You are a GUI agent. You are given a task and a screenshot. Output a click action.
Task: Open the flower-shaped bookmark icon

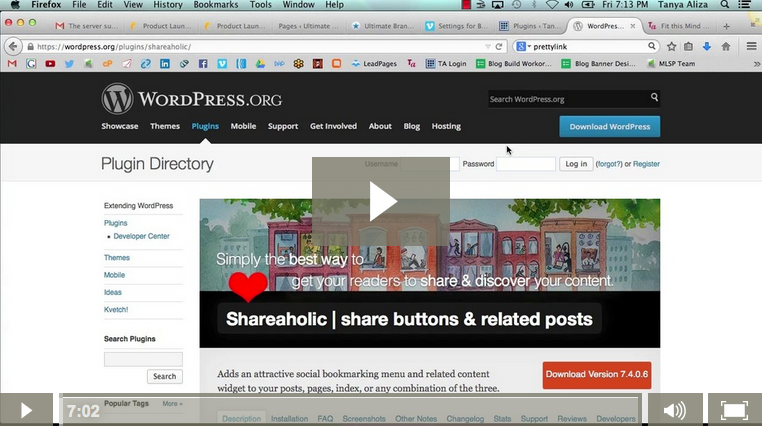pos(298,63)
